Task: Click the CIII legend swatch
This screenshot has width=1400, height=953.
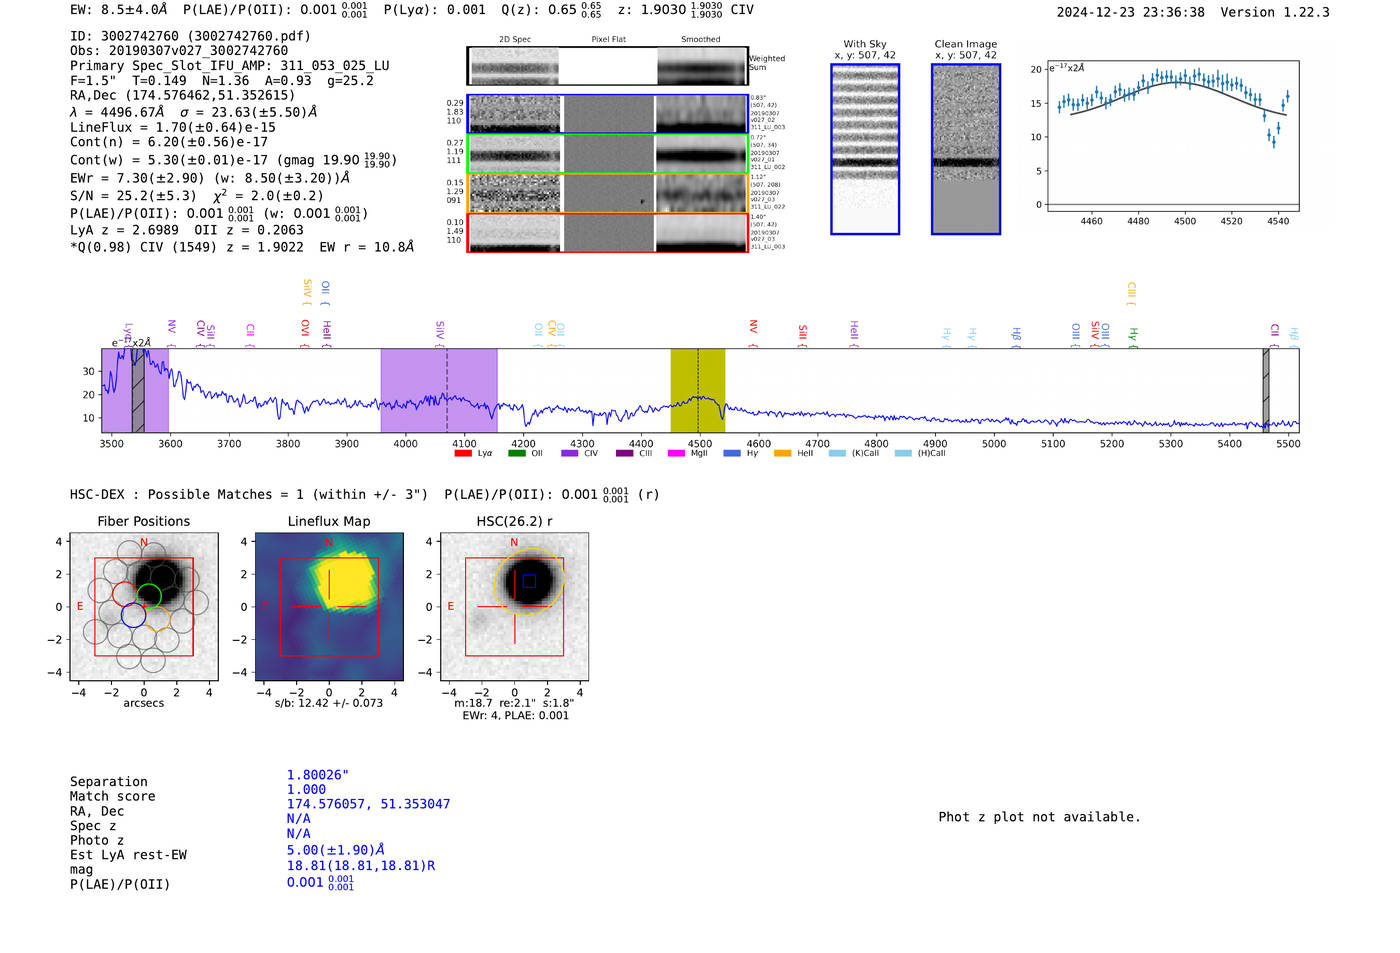Action: 625,453
